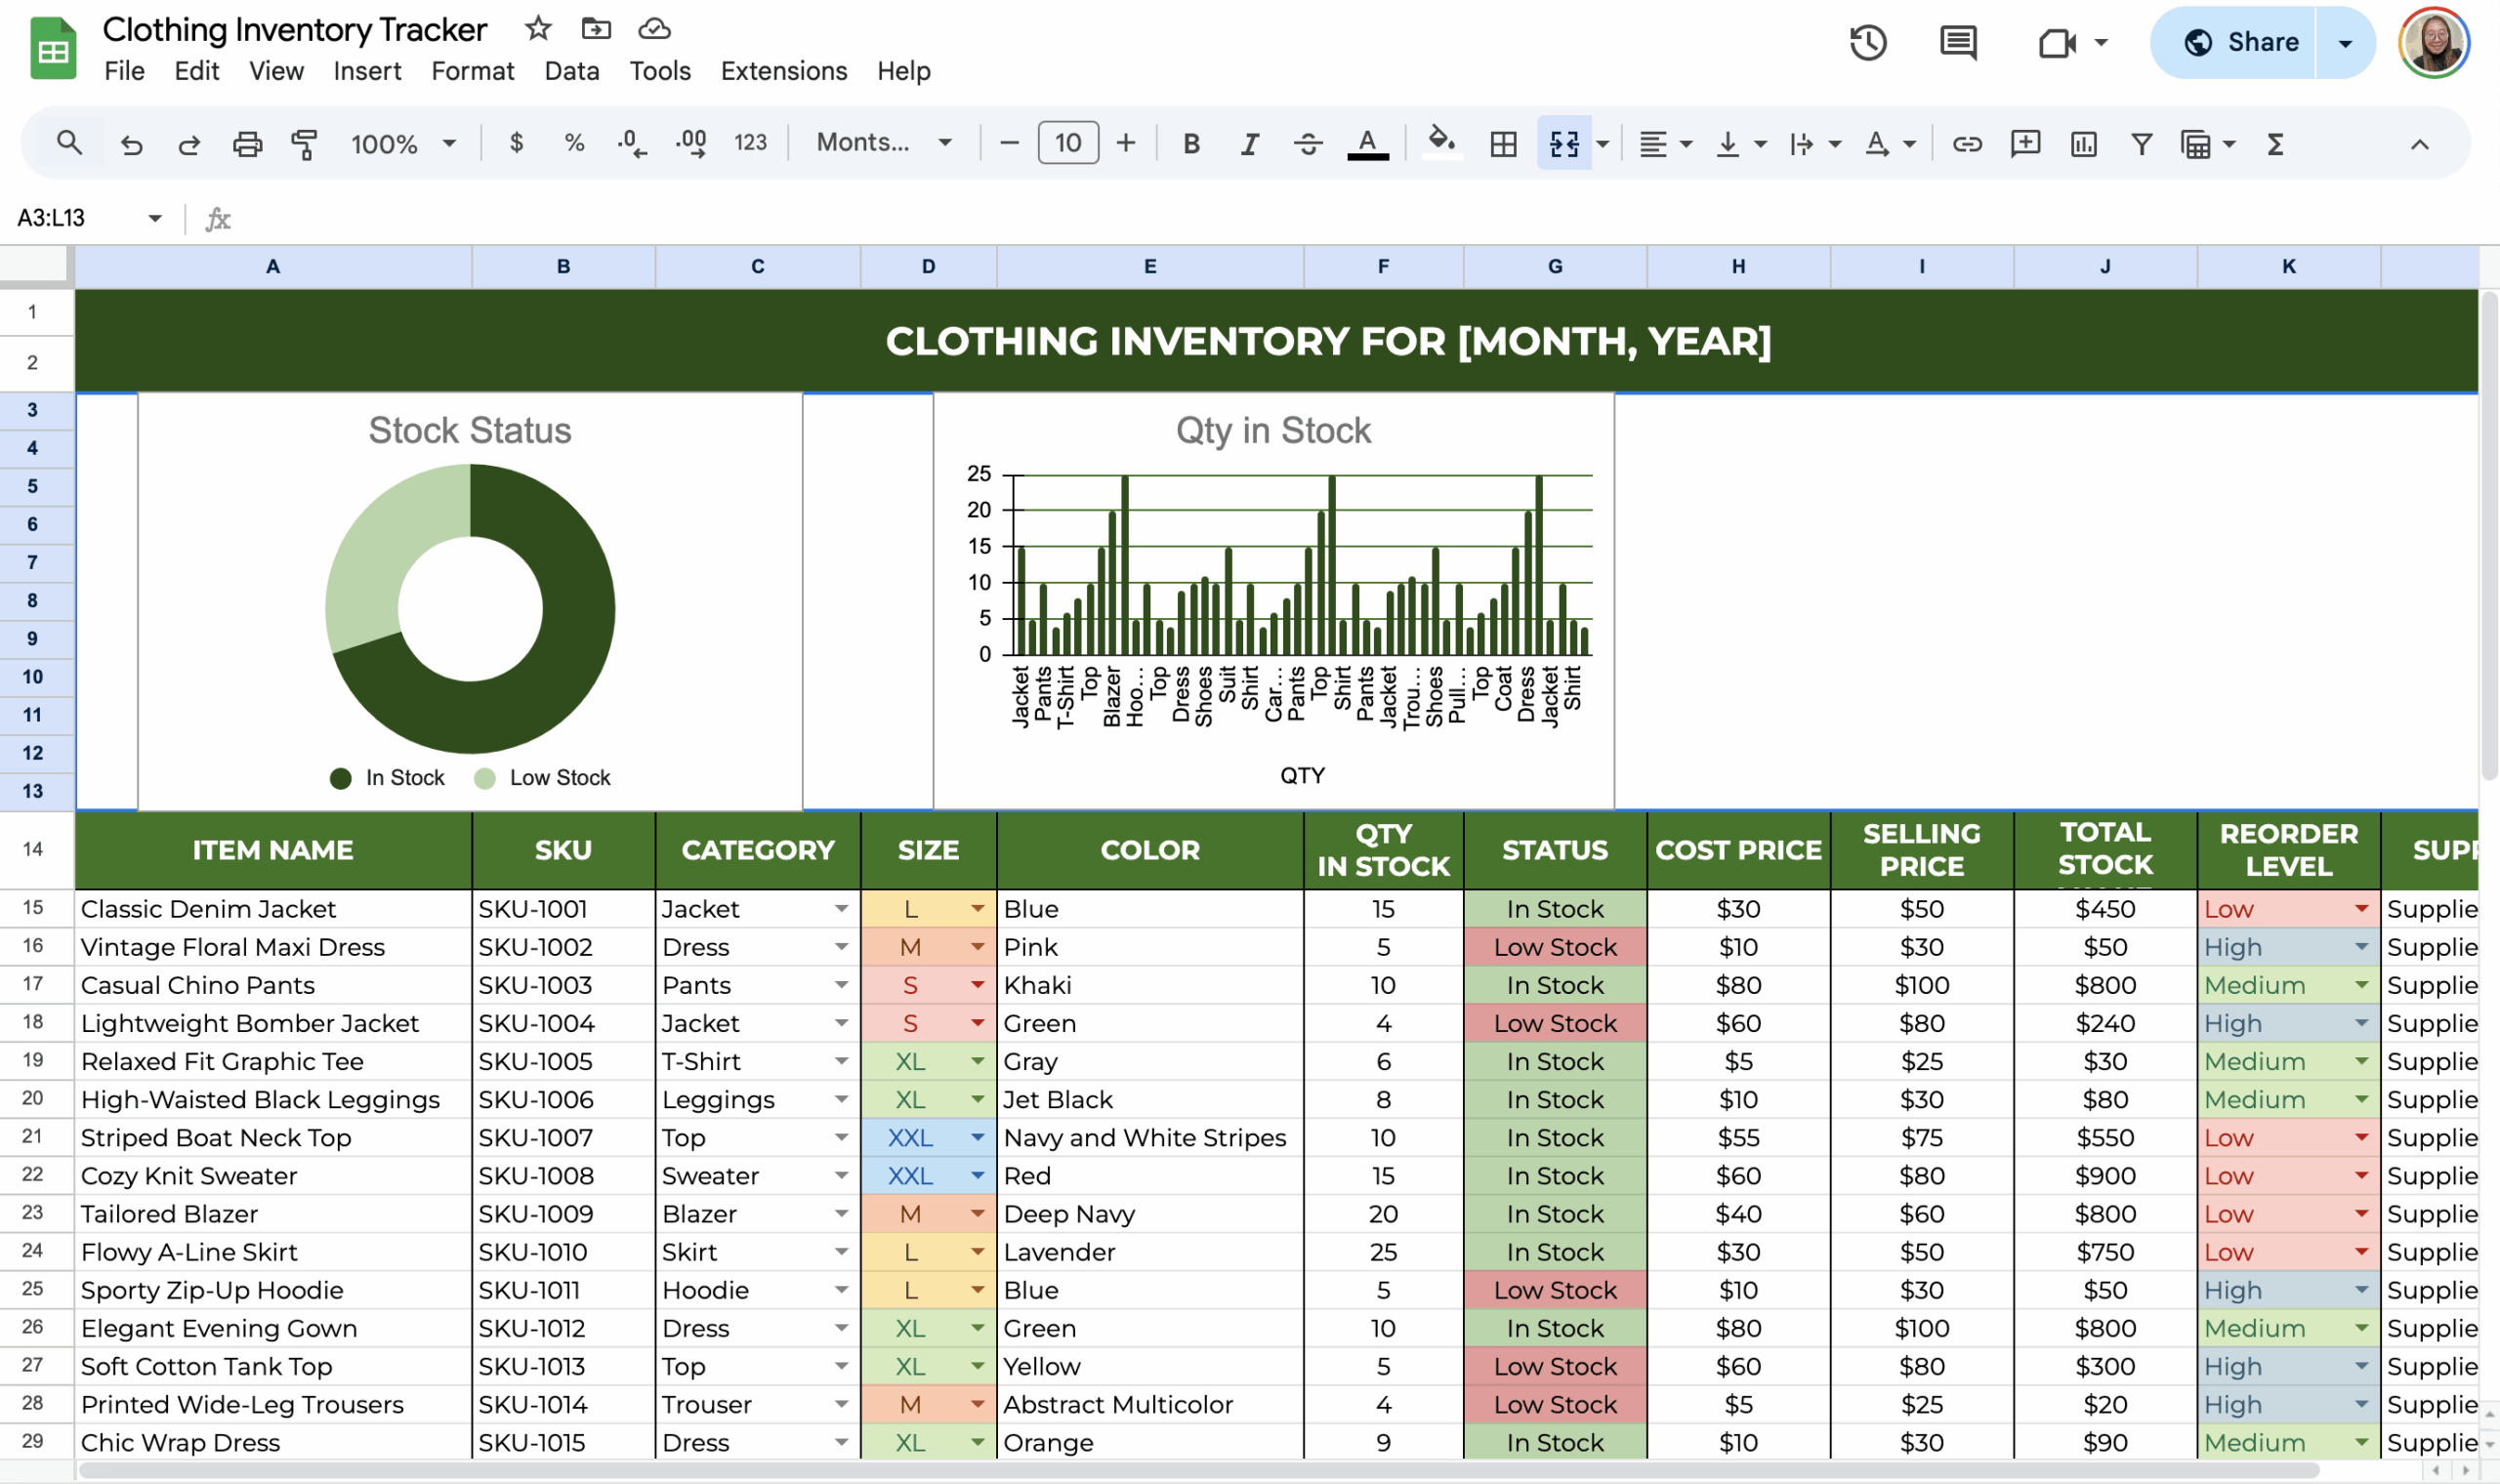Toggle strikethrough formatting
Screen dimensions: 2500x1484
pos(1308,143)
